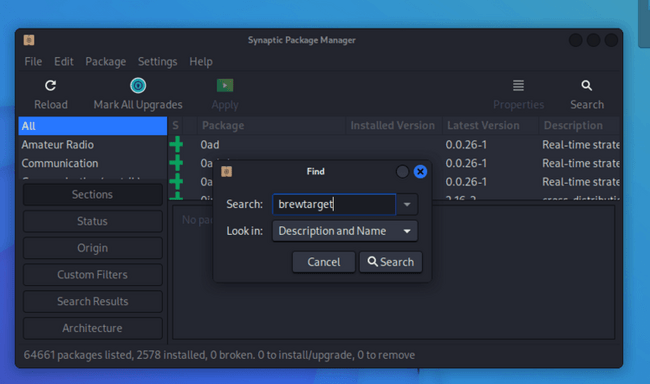Click the green status icon of the second row below 0ad

pos(176,182)
